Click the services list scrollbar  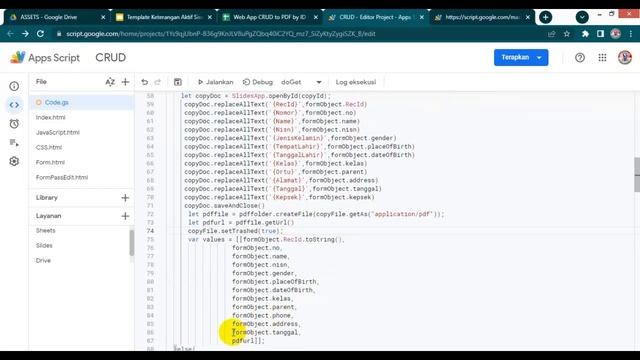(x=131, y=243)
